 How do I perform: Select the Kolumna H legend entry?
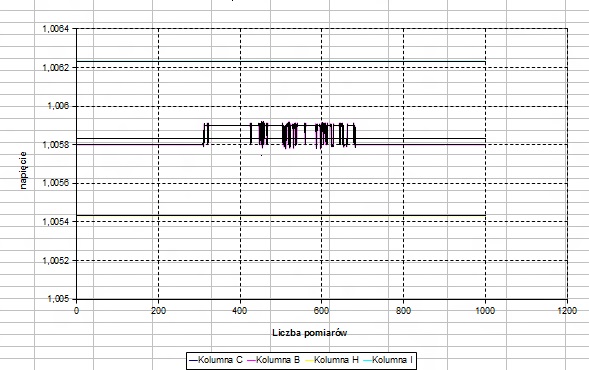coord(332,360)
